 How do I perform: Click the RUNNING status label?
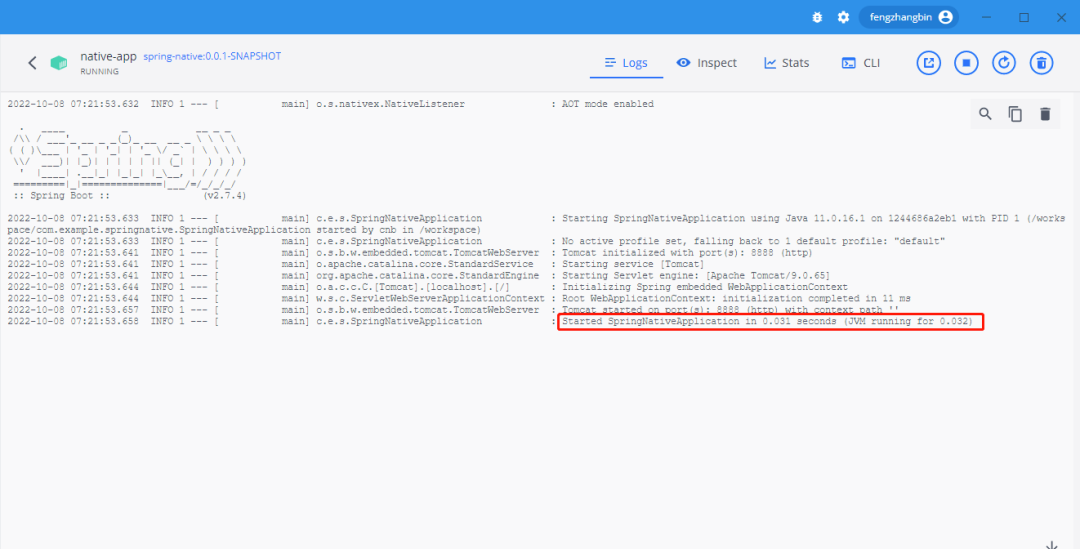[99, 72]
